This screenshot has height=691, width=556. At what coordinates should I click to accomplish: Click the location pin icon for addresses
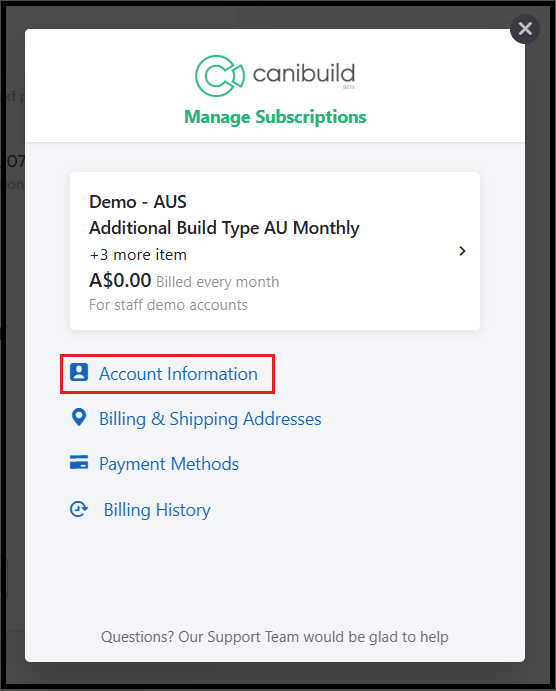[x=79, y=417]
